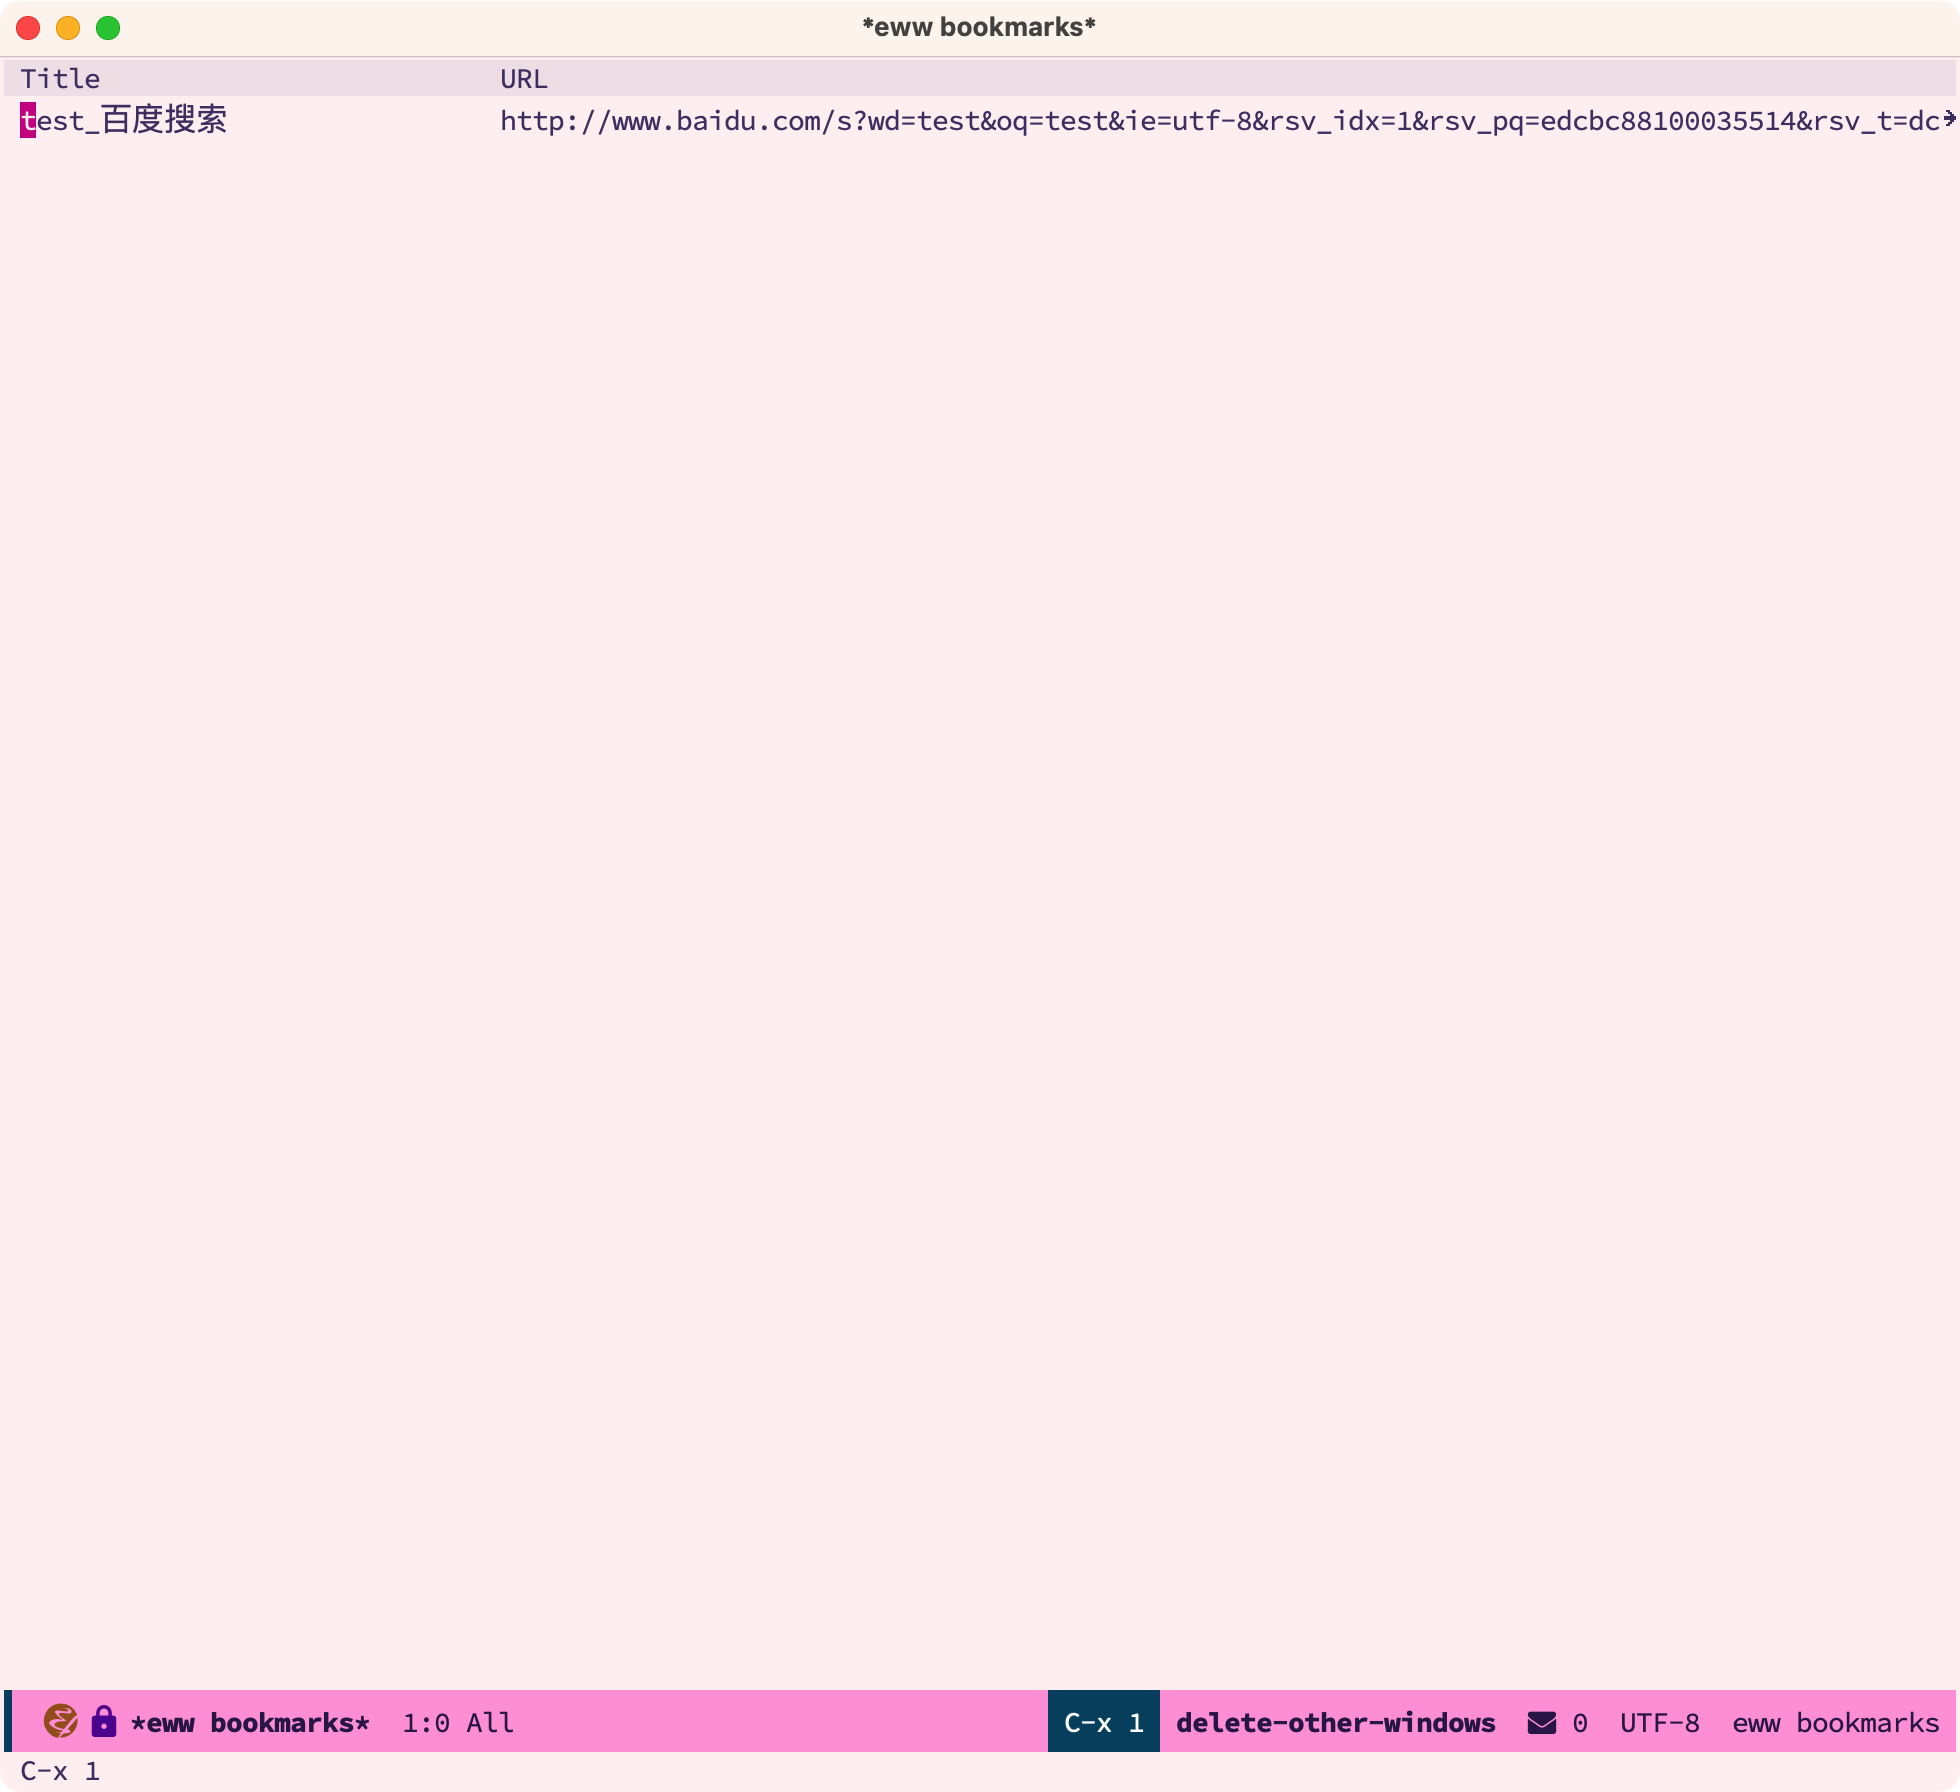Click the Title column header
The width and height of the screenshot is (1960, 1792).
click(x=61, y=79)
